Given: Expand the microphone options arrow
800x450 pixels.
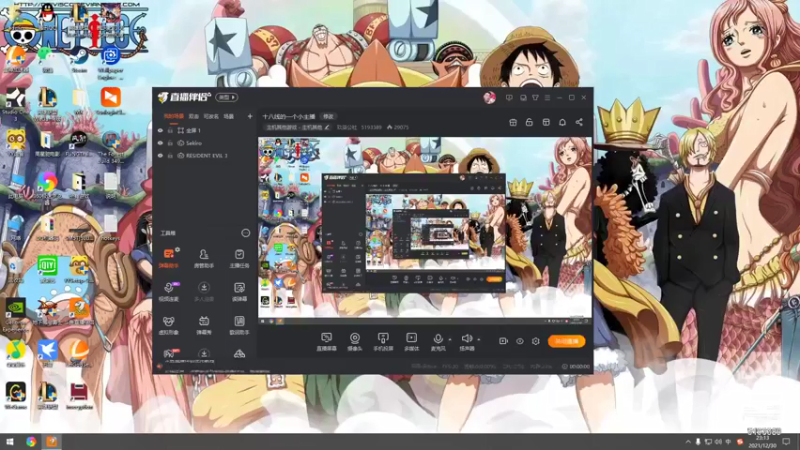Looking at the screenshot, I should point(449,339).
